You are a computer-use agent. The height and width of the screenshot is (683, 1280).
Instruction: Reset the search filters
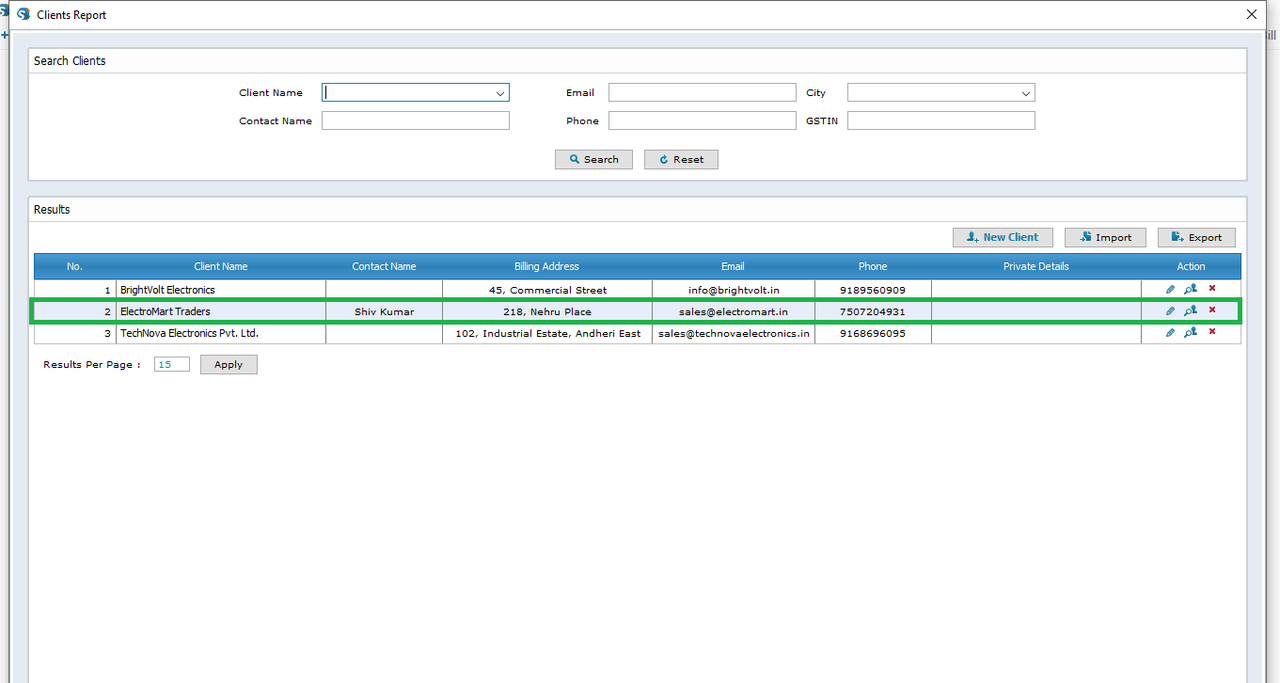pyautogui.click(x=681, y=159)
